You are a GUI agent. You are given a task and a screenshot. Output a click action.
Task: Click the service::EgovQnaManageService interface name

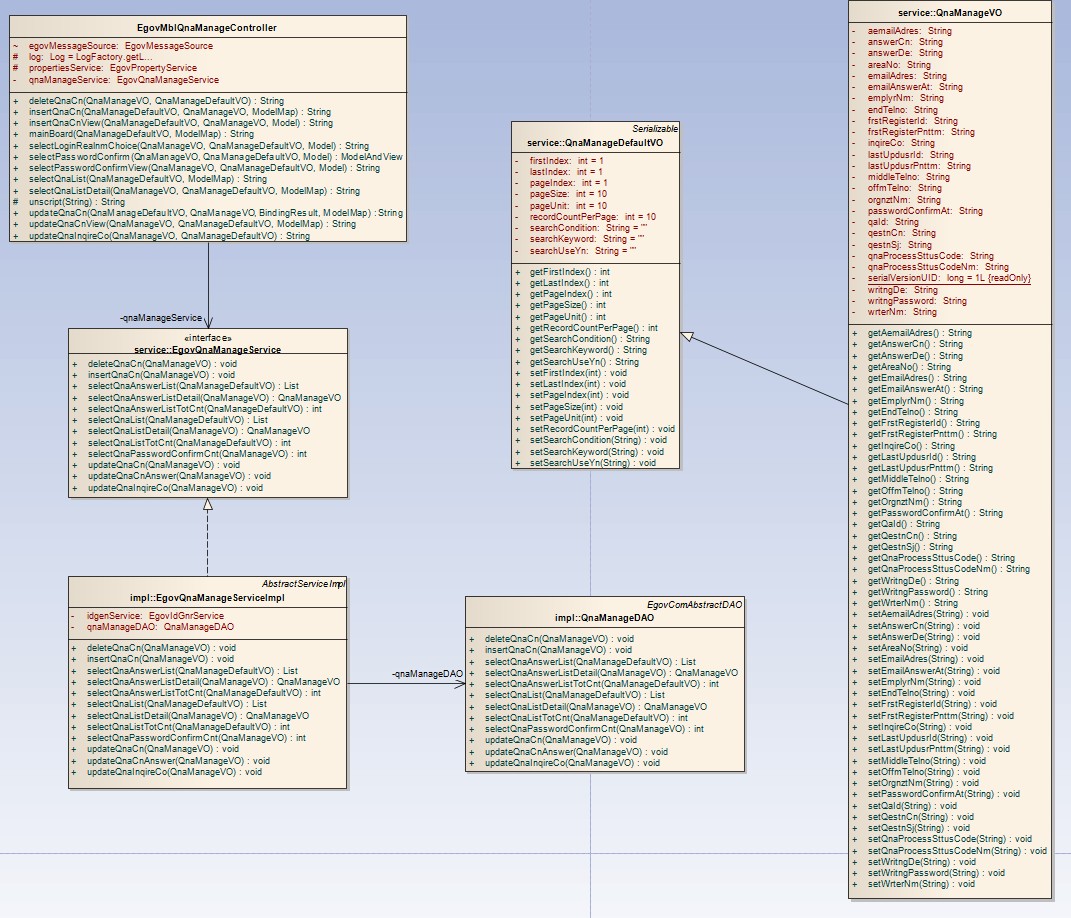[x=207, y=350]
